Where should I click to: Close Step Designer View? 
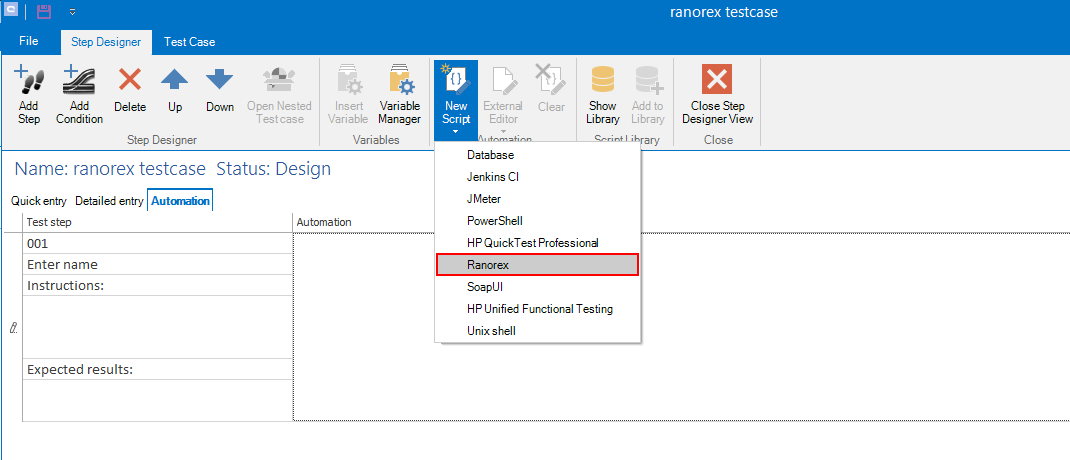pos(717,82)
